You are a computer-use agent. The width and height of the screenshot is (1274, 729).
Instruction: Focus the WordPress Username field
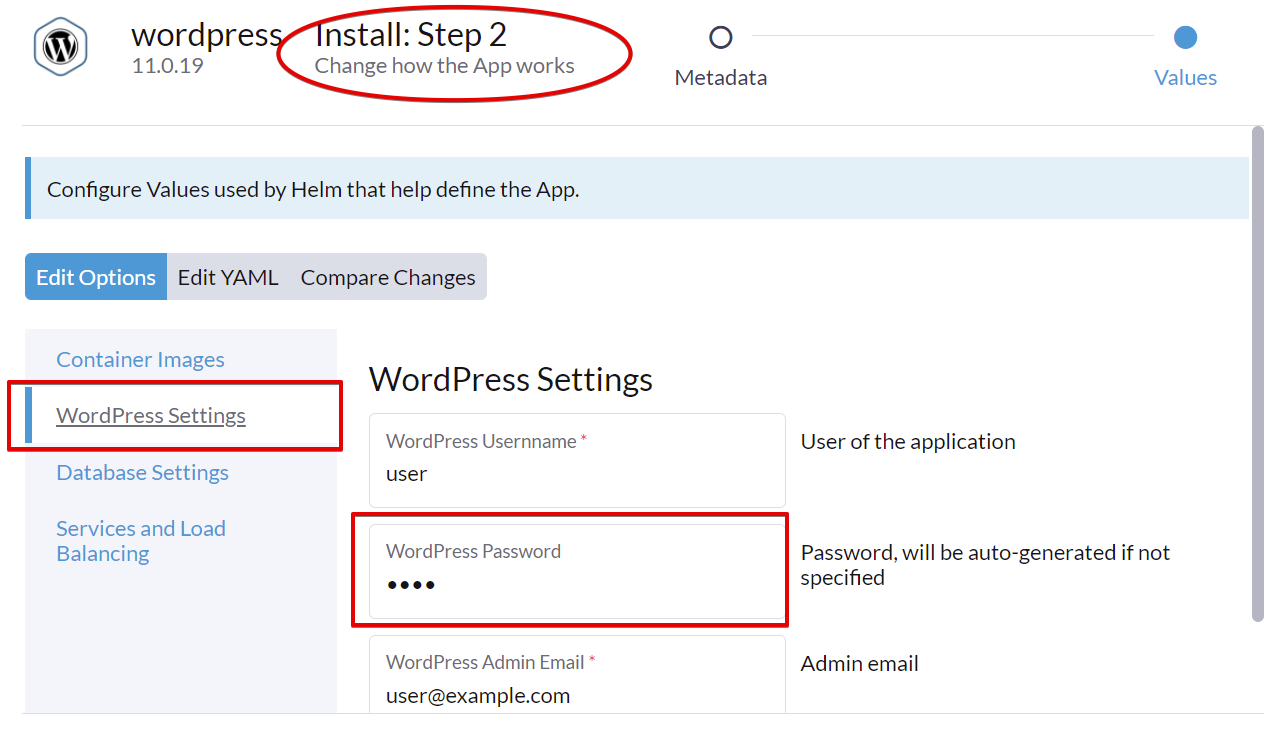(577, 460)
